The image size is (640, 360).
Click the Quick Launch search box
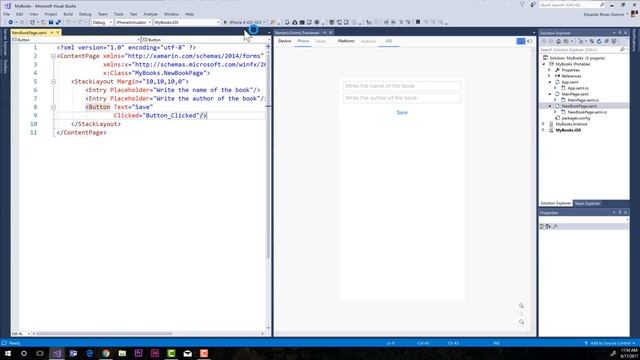click(571, 5)
